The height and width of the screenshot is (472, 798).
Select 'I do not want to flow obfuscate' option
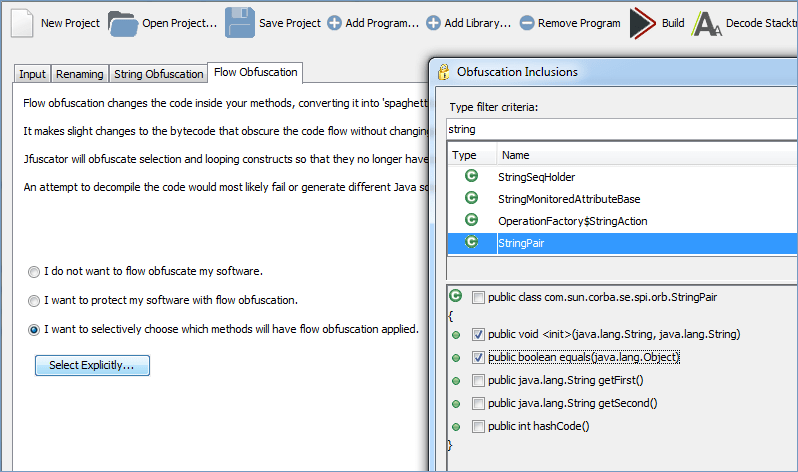pyautogui.click(x=35, y=271)
